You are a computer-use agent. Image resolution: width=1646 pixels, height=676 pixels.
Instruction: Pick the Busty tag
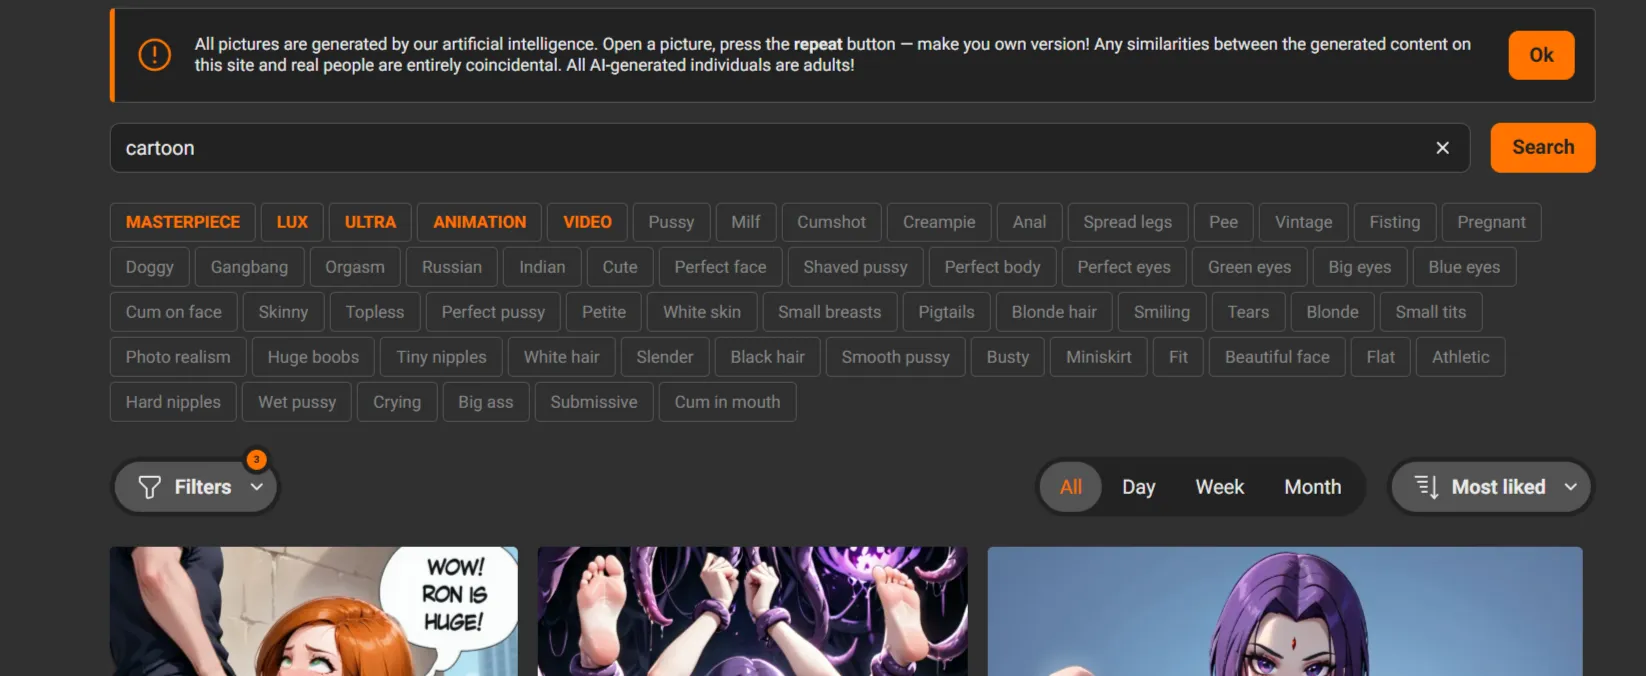1007,357
